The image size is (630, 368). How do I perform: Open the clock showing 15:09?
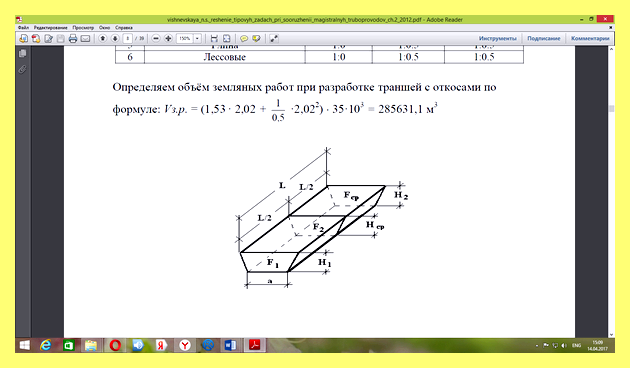(597, 346)
